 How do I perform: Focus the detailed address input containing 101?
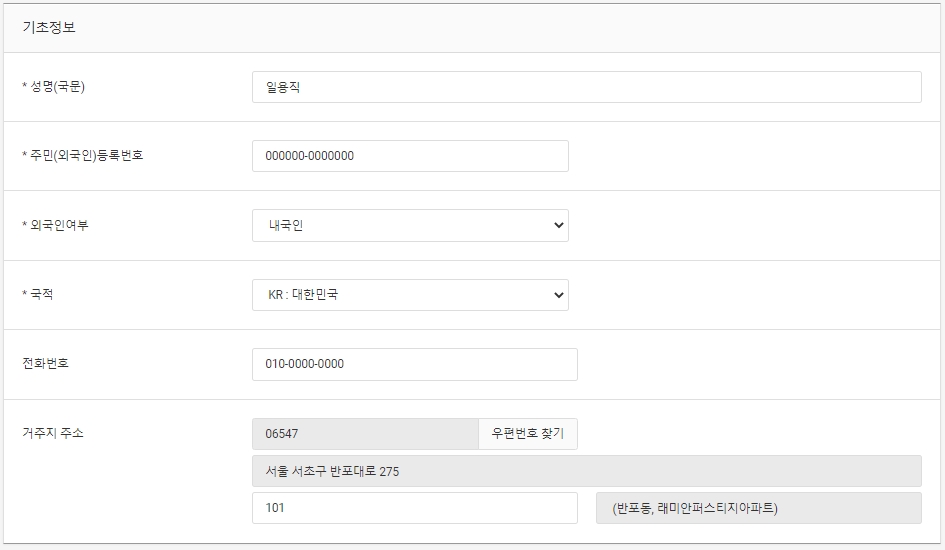[415, 508]
